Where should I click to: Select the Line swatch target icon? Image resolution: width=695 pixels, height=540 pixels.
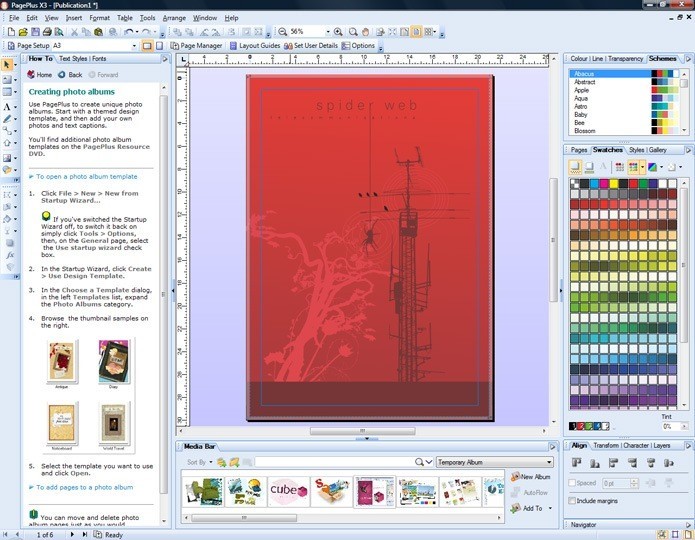pos(589,167)
